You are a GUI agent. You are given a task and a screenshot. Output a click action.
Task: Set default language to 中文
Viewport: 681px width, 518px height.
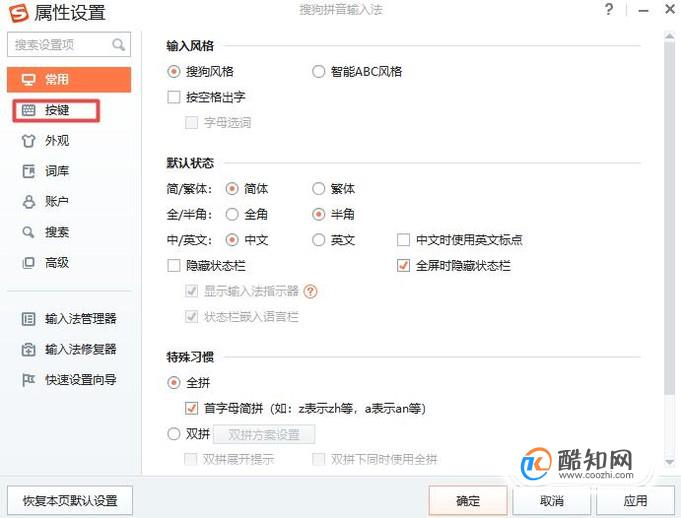point(232,240)
